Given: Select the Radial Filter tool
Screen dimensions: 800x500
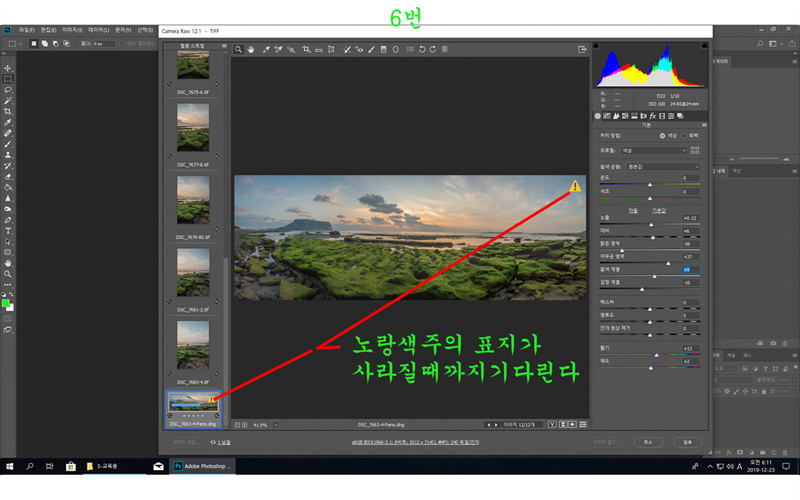Looking at the screenshot, I should pos(395,49).
